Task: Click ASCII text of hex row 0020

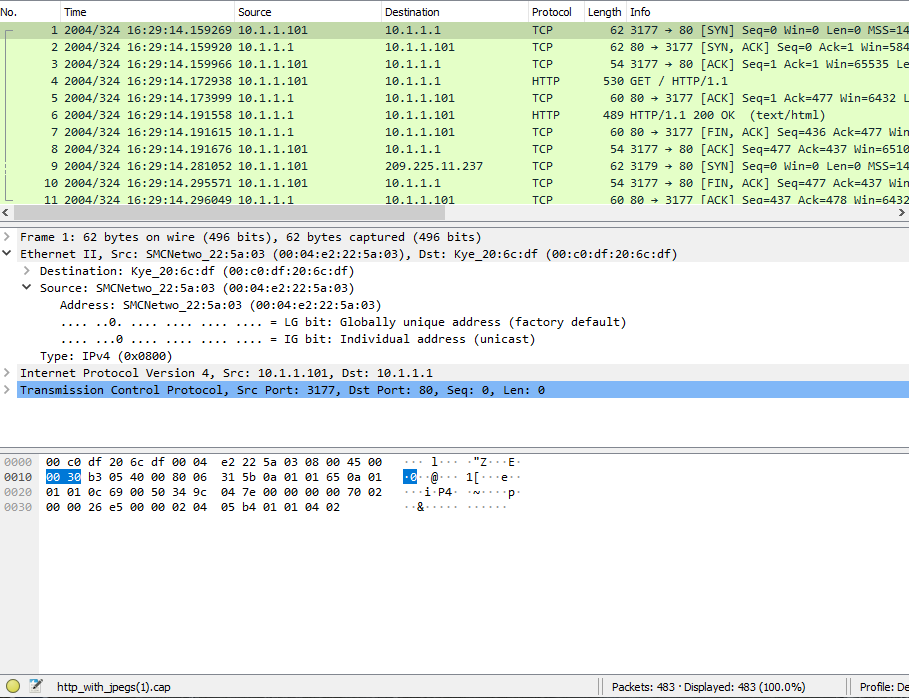Action: coord(461,492)
